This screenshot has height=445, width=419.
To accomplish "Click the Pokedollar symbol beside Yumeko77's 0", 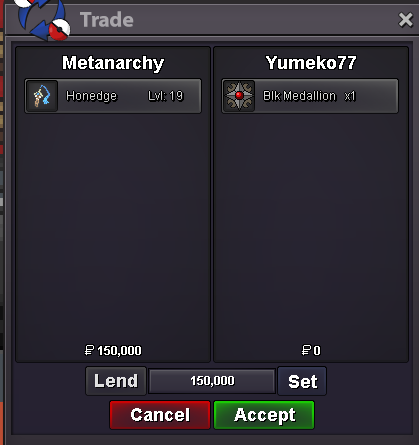I will click(306, 350).
